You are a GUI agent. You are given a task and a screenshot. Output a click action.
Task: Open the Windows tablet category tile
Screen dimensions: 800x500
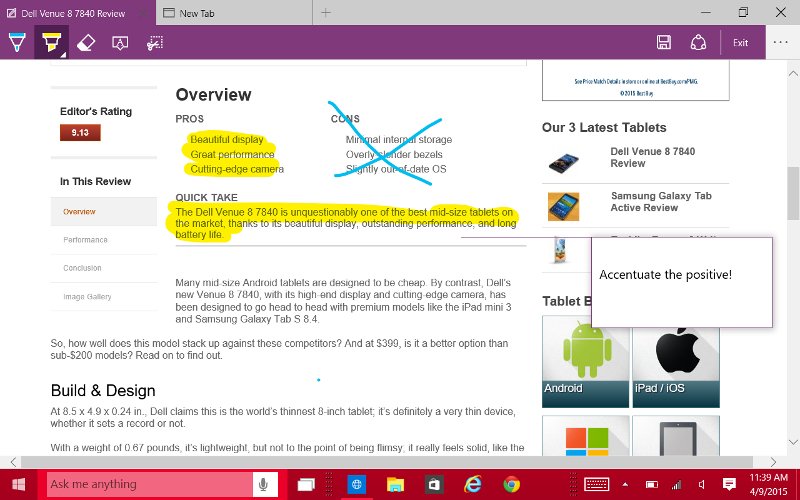coord(586,435)
